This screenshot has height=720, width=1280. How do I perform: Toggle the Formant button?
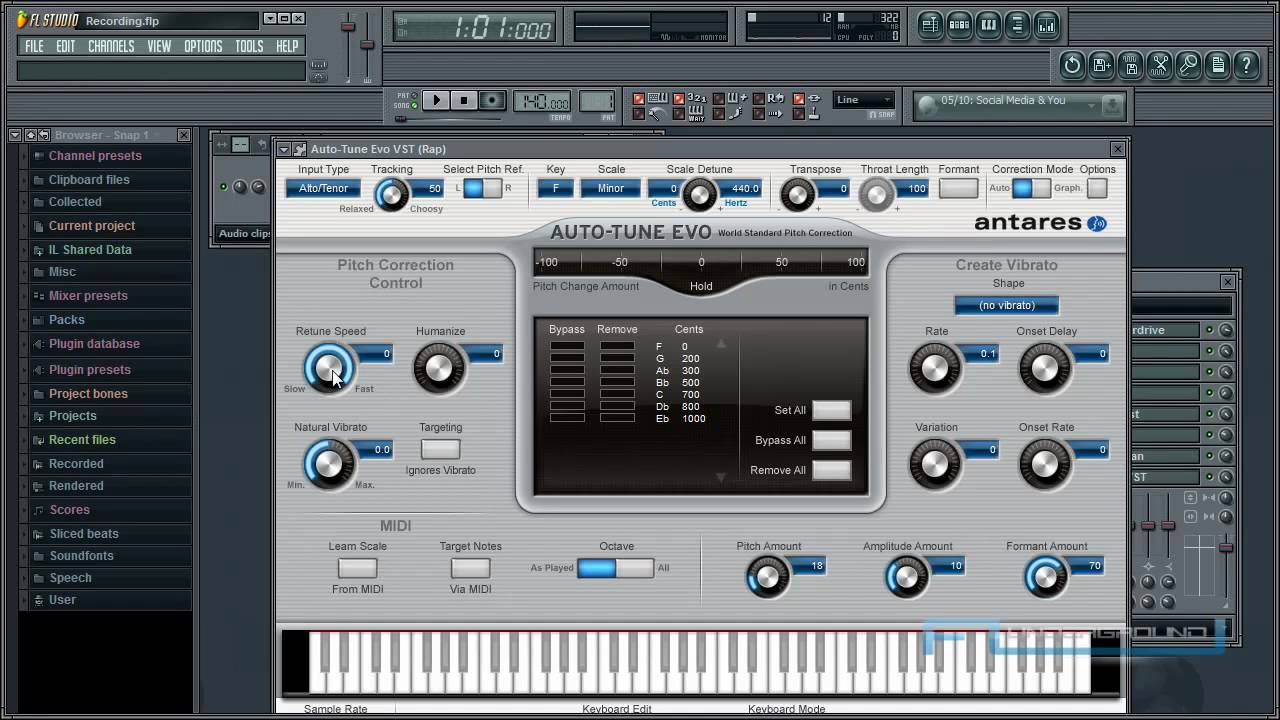(x=958, y=188)
